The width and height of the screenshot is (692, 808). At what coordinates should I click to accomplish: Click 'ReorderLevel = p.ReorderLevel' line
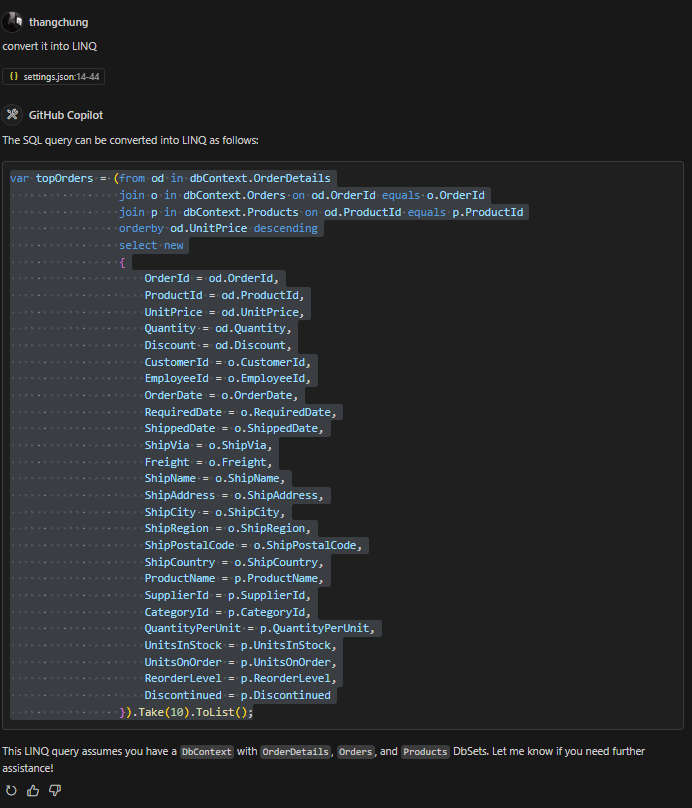pyautogui.click(x=240, y=678)
